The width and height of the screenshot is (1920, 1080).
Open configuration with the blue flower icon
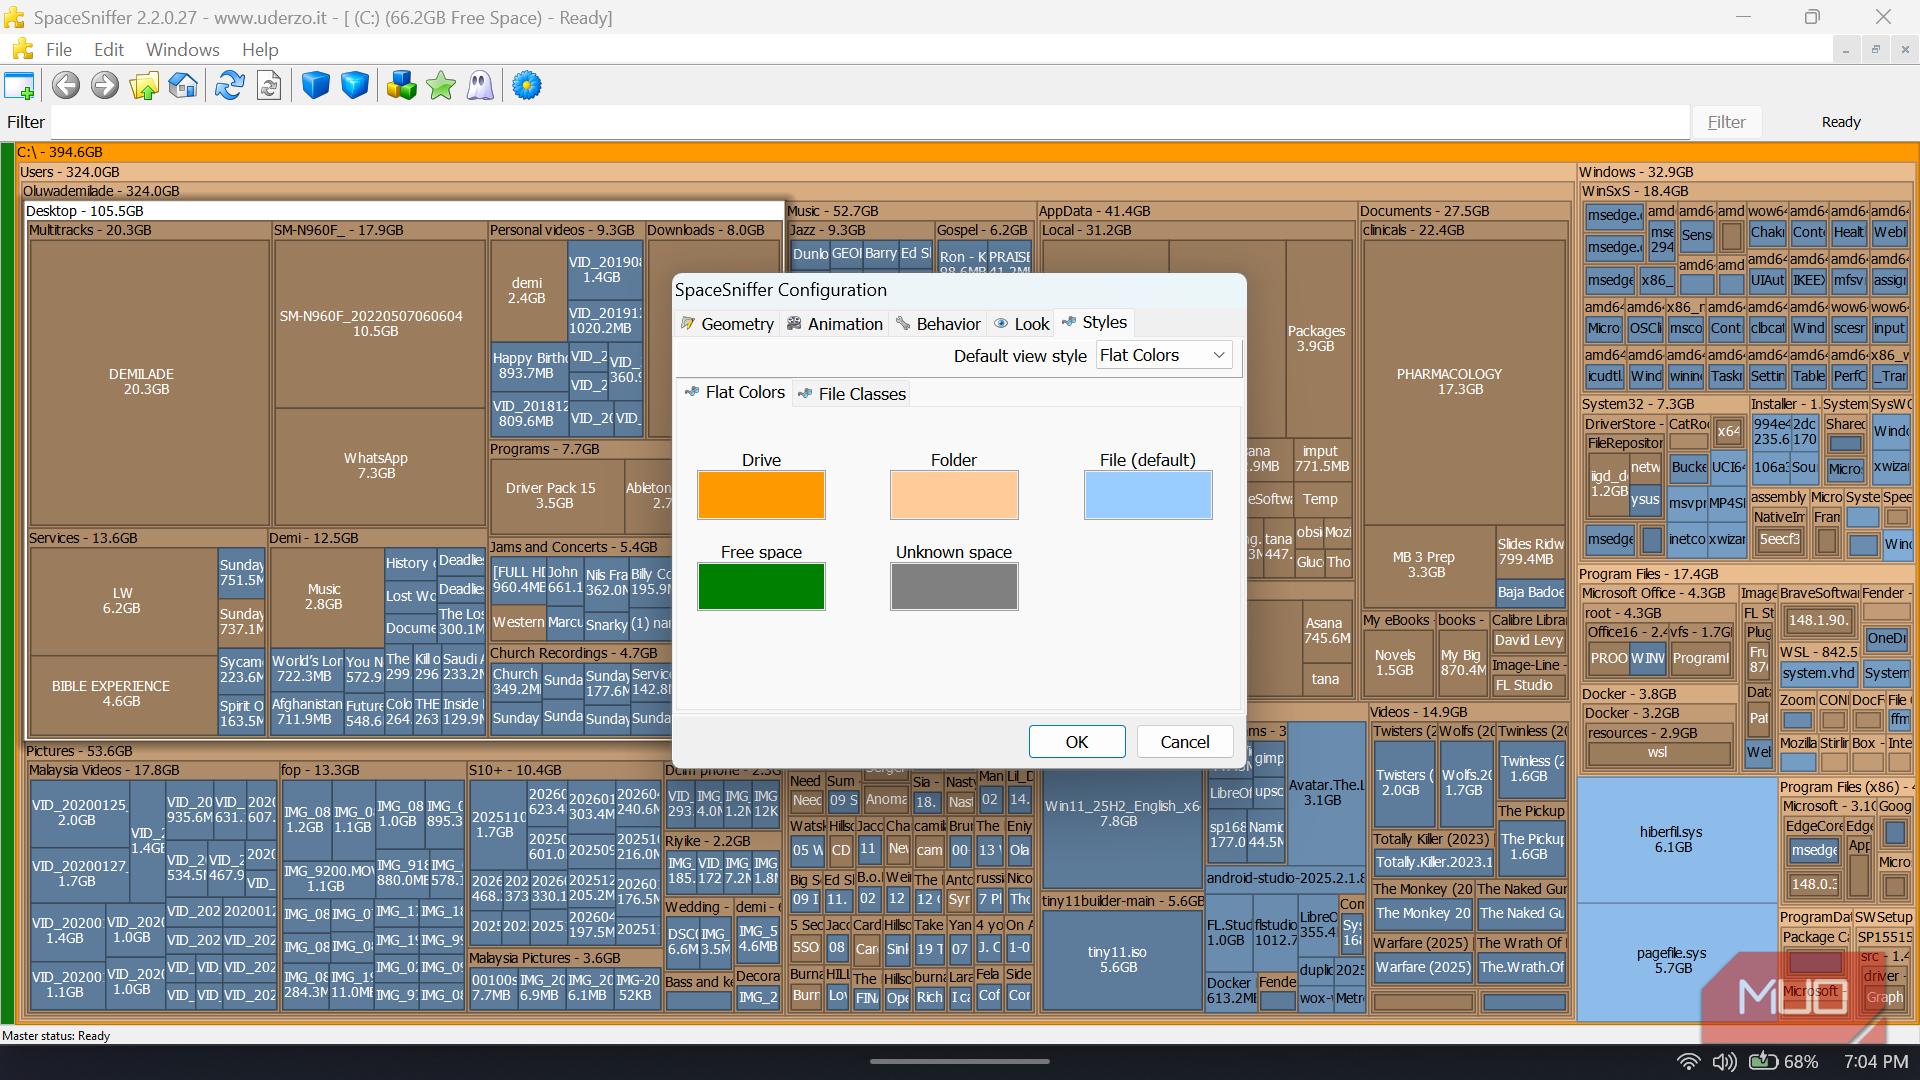[x=527, y=86]
